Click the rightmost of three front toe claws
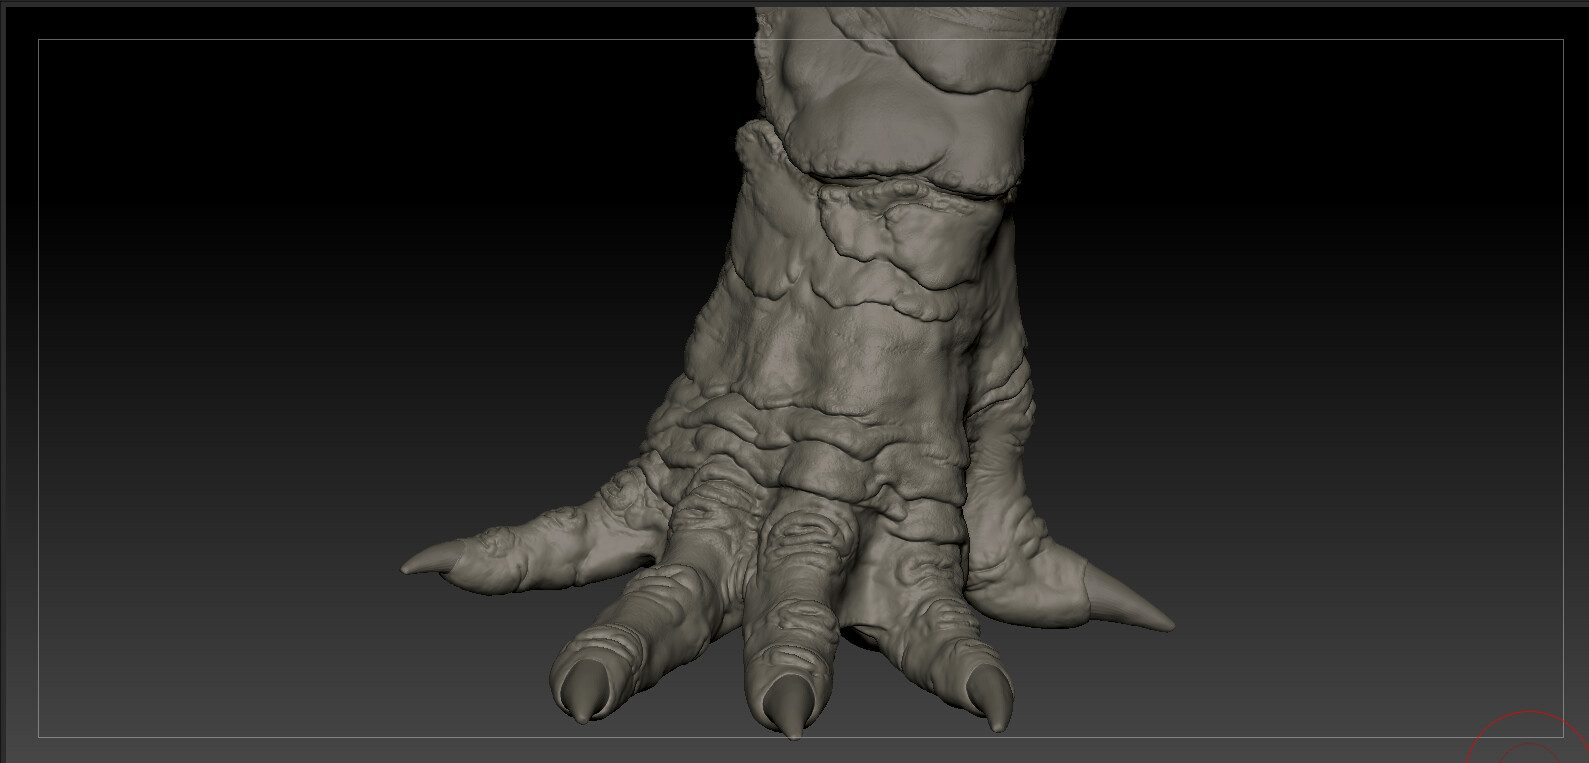The image size is (1589, 763). coord(990,697)
